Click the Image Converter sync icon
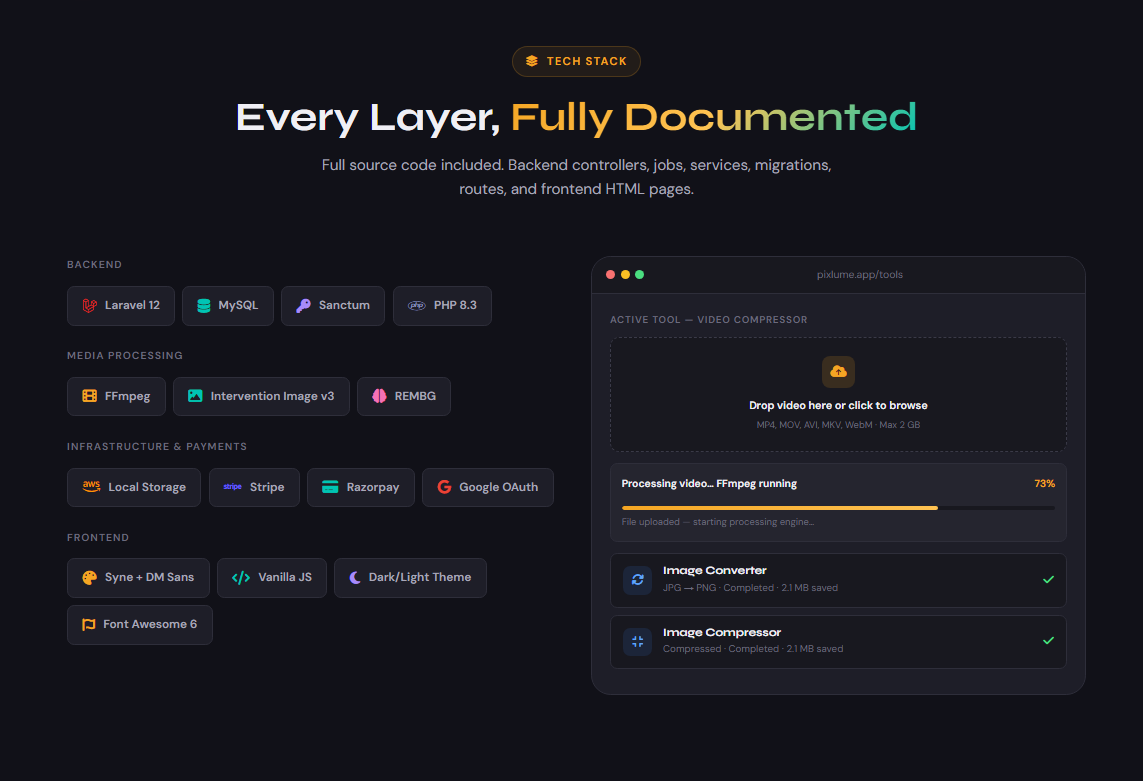The image size is (1143, 781). tap(637, 580)
